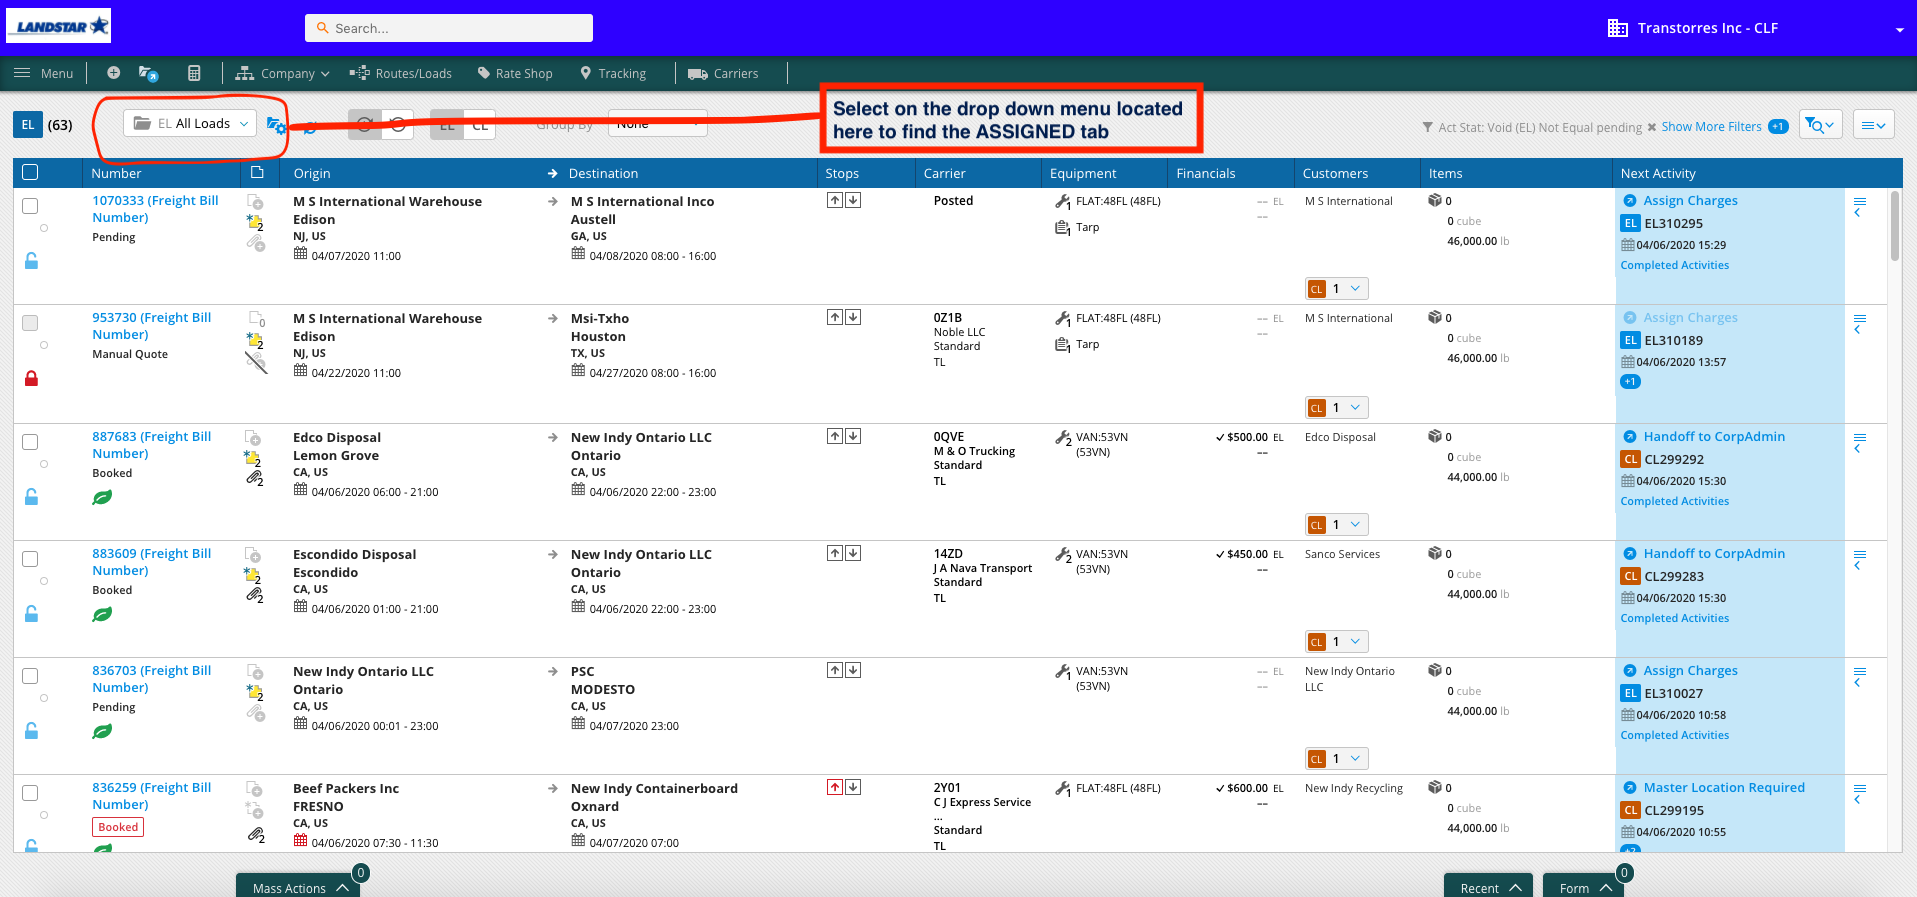Screen dimensions: 1917x897
Task: Open Completed Activities for CL299283
Action: point(1674,618)
